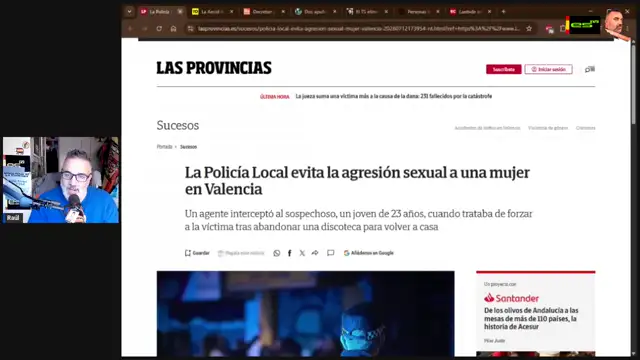Click the article subtitle Un agente interceptó
Image resolution: width=640 pixels, height=360 pixels.
pos(358,220)
